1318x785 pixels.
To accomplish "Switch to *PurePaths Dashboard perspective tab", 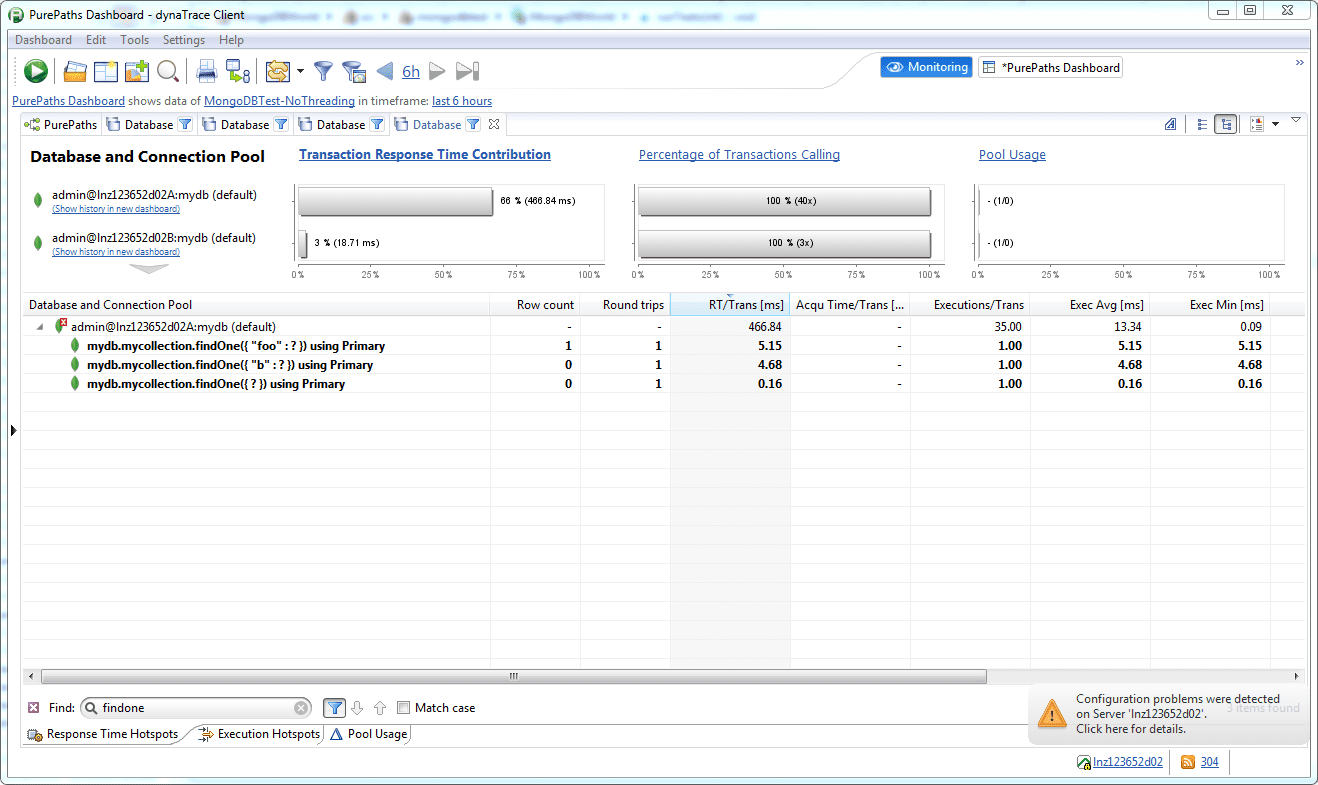I will tap(1050, 67).
